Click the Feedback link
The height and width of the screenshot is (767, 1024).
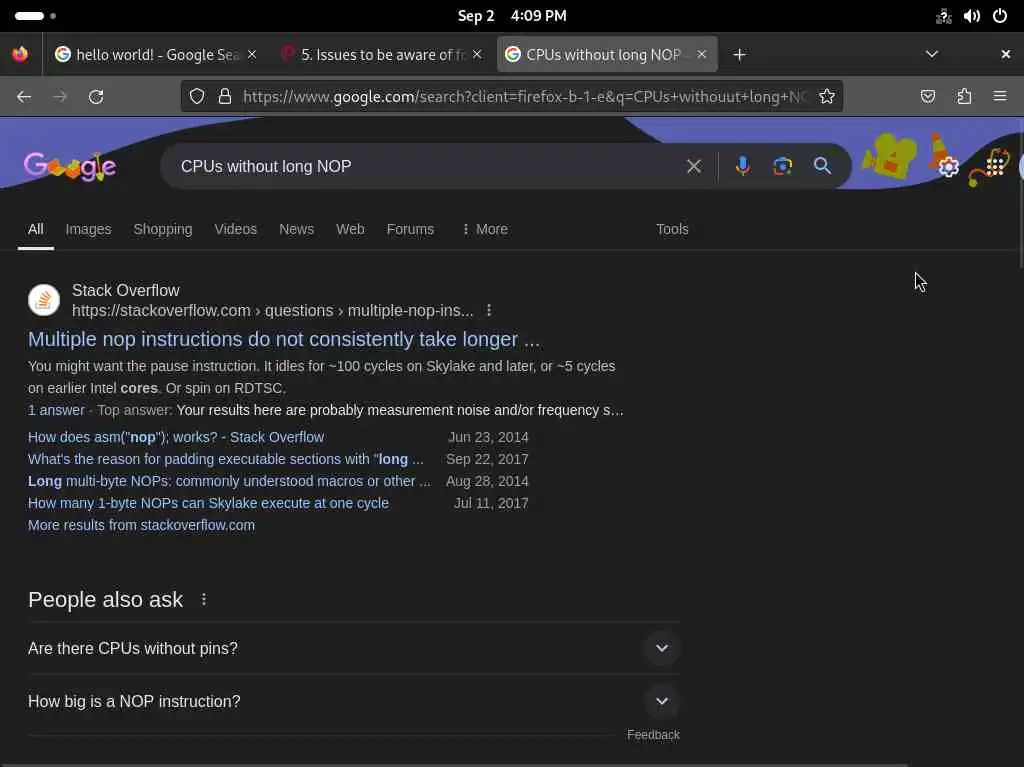(653, 735)
